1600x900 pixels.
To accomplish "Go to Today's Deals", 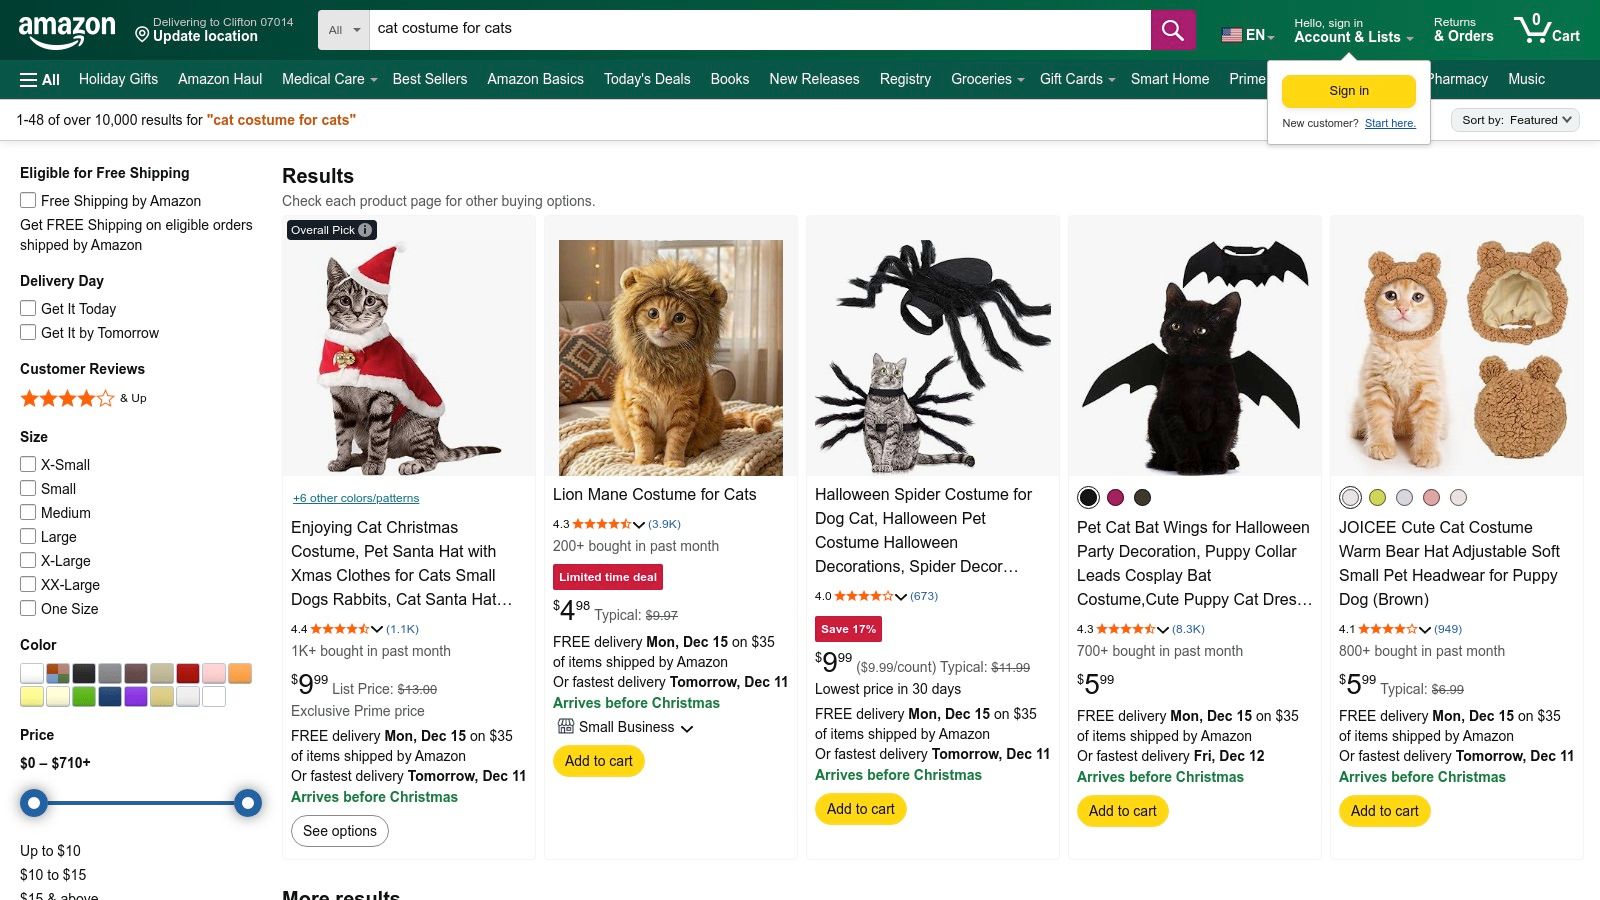I will point(646,79).
